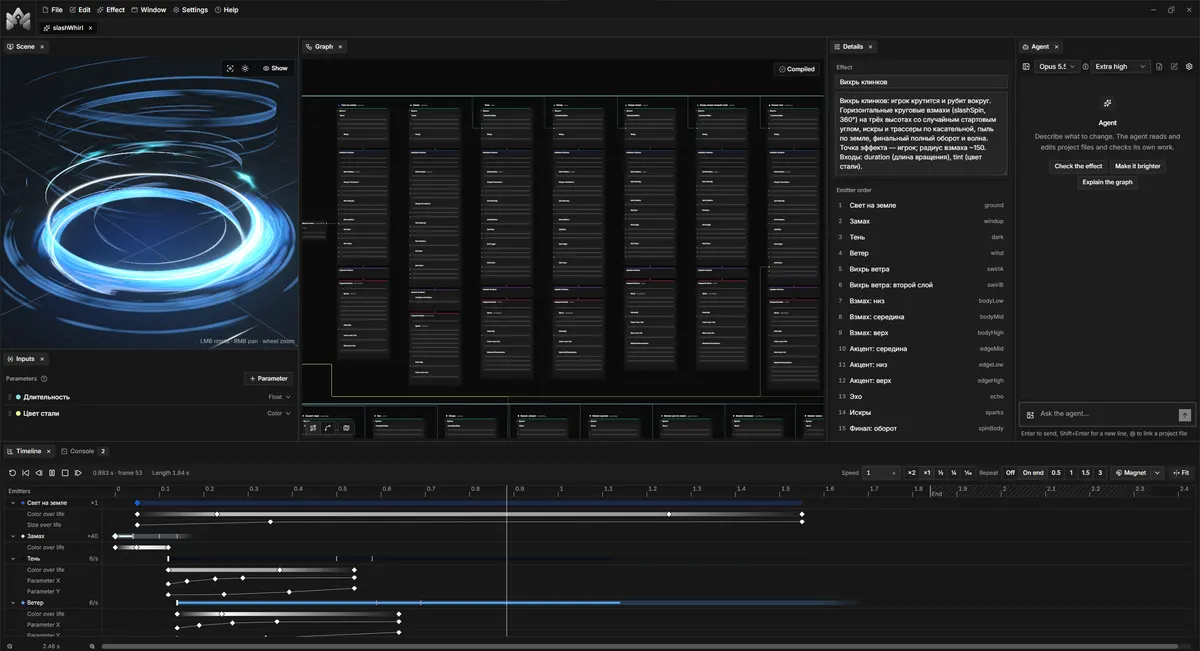1200x651 pixels.
Task: Open Agent settings gear icon
Action: [1189, 66]
